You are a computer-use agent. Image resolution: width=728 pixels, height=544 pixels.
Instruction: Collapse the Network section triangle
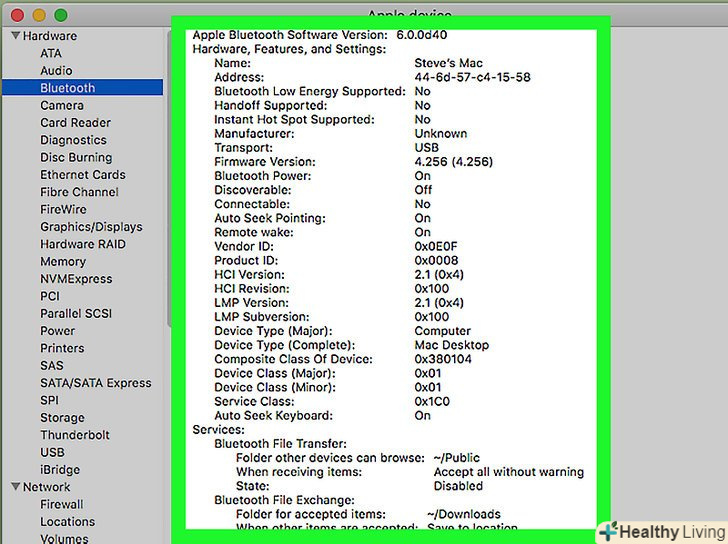pyautogui.click(x=16, y=486)
